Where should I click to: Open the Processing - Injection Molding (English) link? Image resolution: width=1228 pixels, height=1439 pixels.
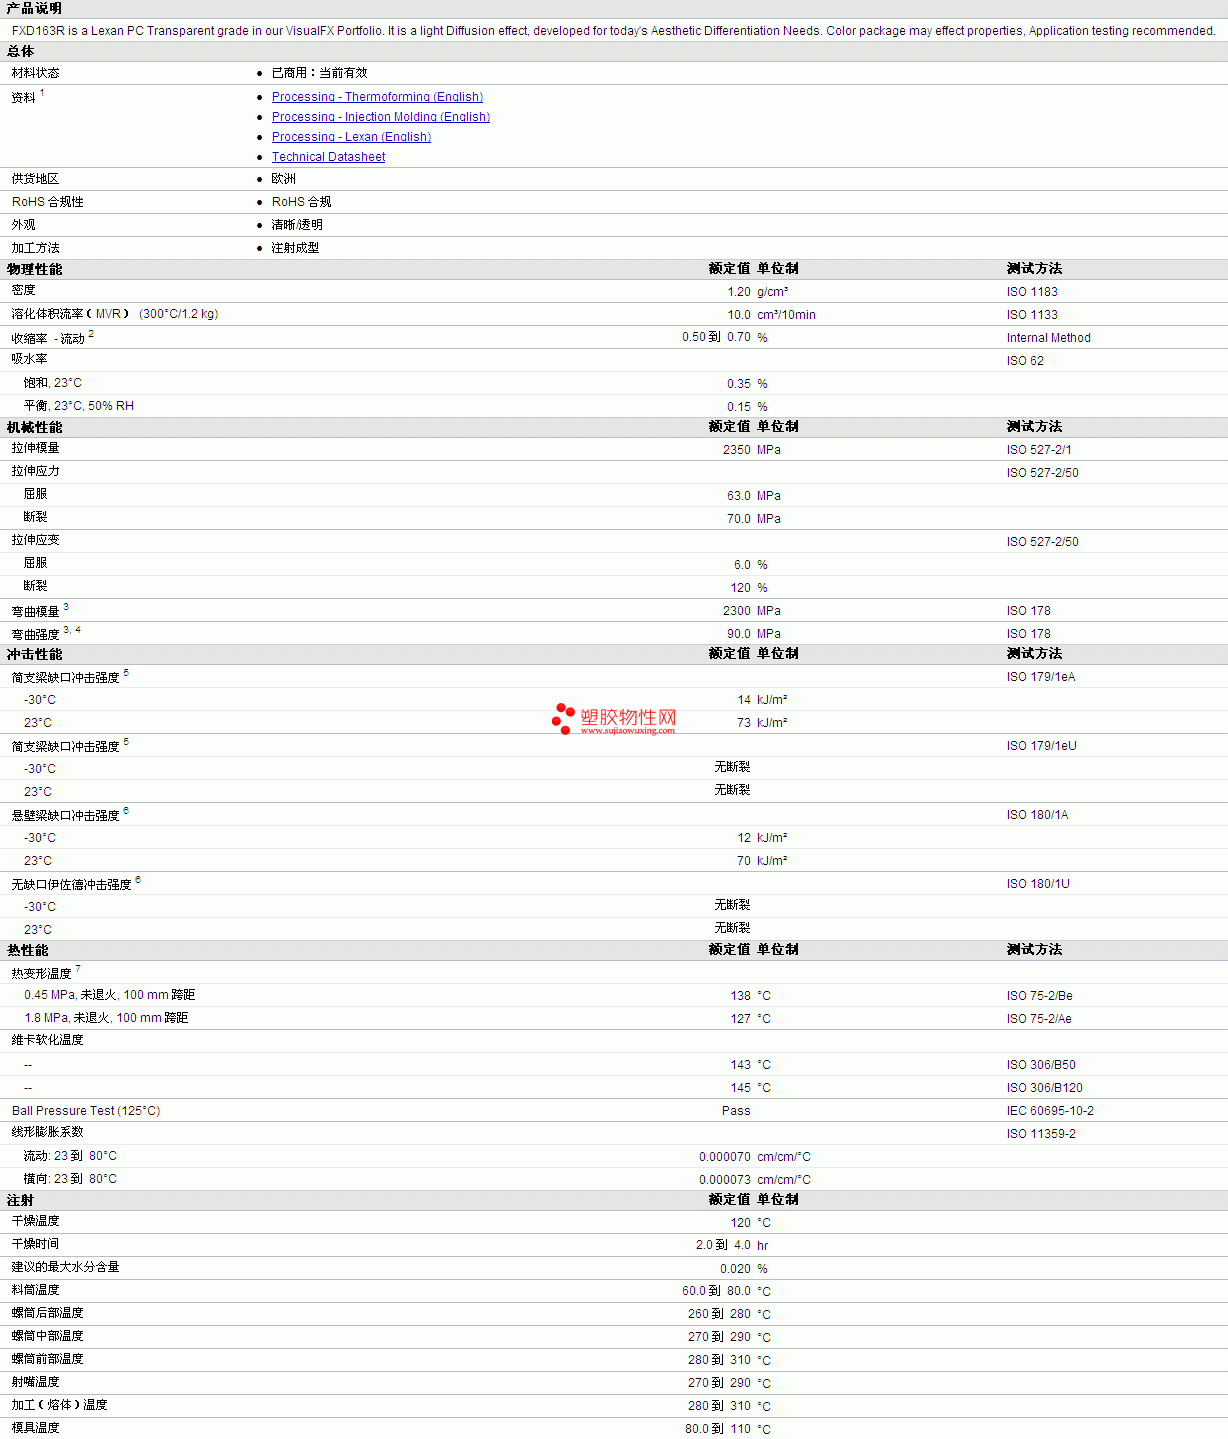pos(381,117)
